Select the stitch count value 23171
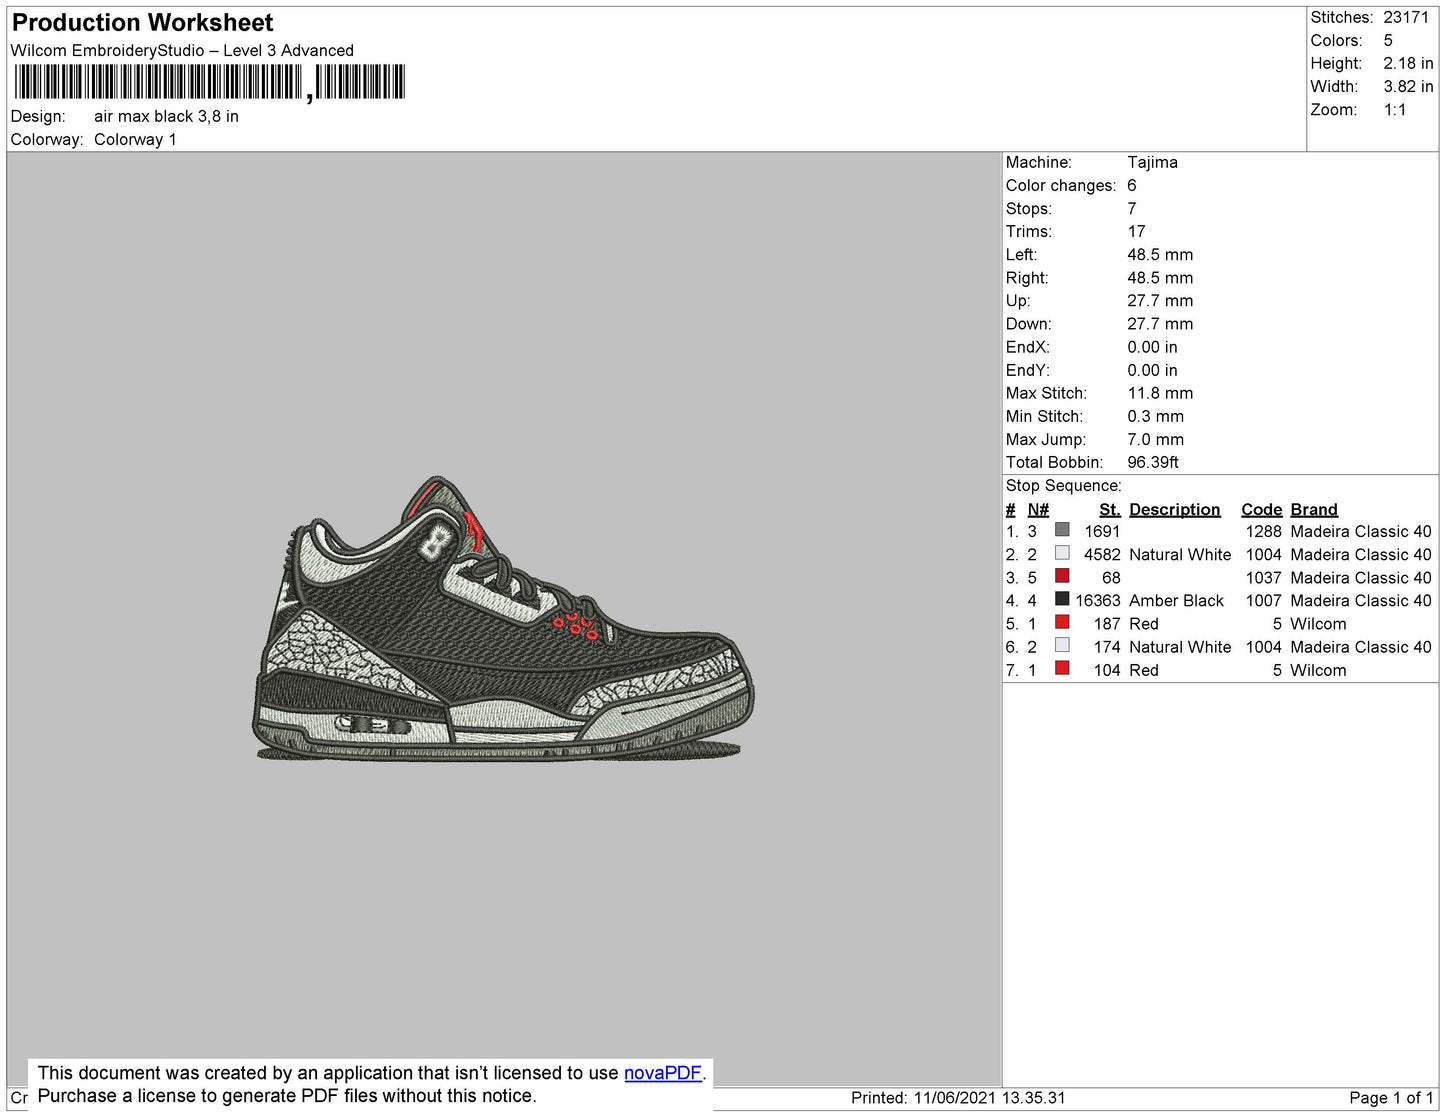 pyautogui.click(x=1405, y=17)
